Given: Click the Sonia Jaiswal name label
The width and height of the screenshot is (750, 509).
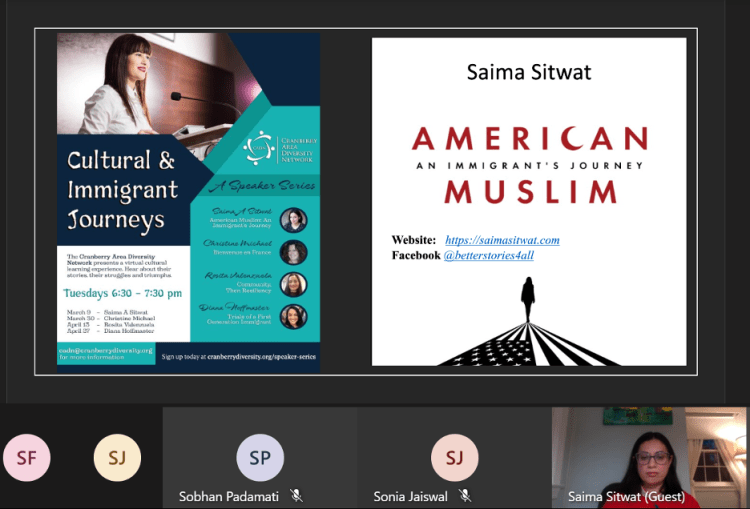Looking at the screenshot, I should click(x=410, y=496).
